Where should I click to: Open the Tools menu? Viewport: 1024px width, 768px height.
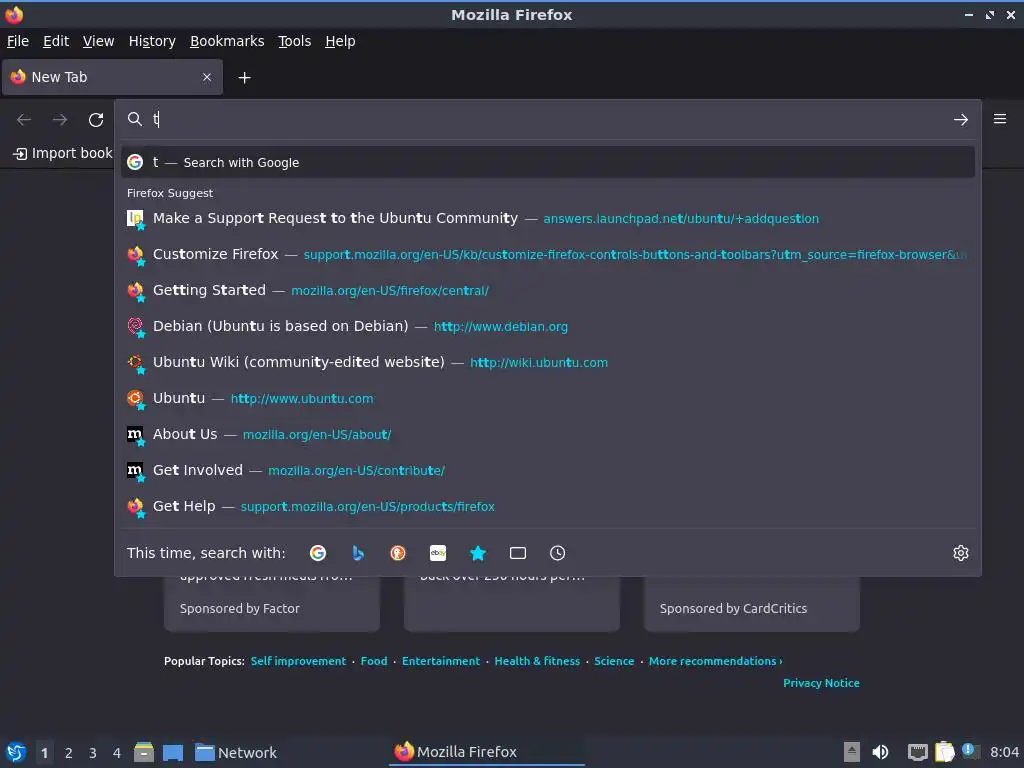pyautogui.click(x=295, y=41)
